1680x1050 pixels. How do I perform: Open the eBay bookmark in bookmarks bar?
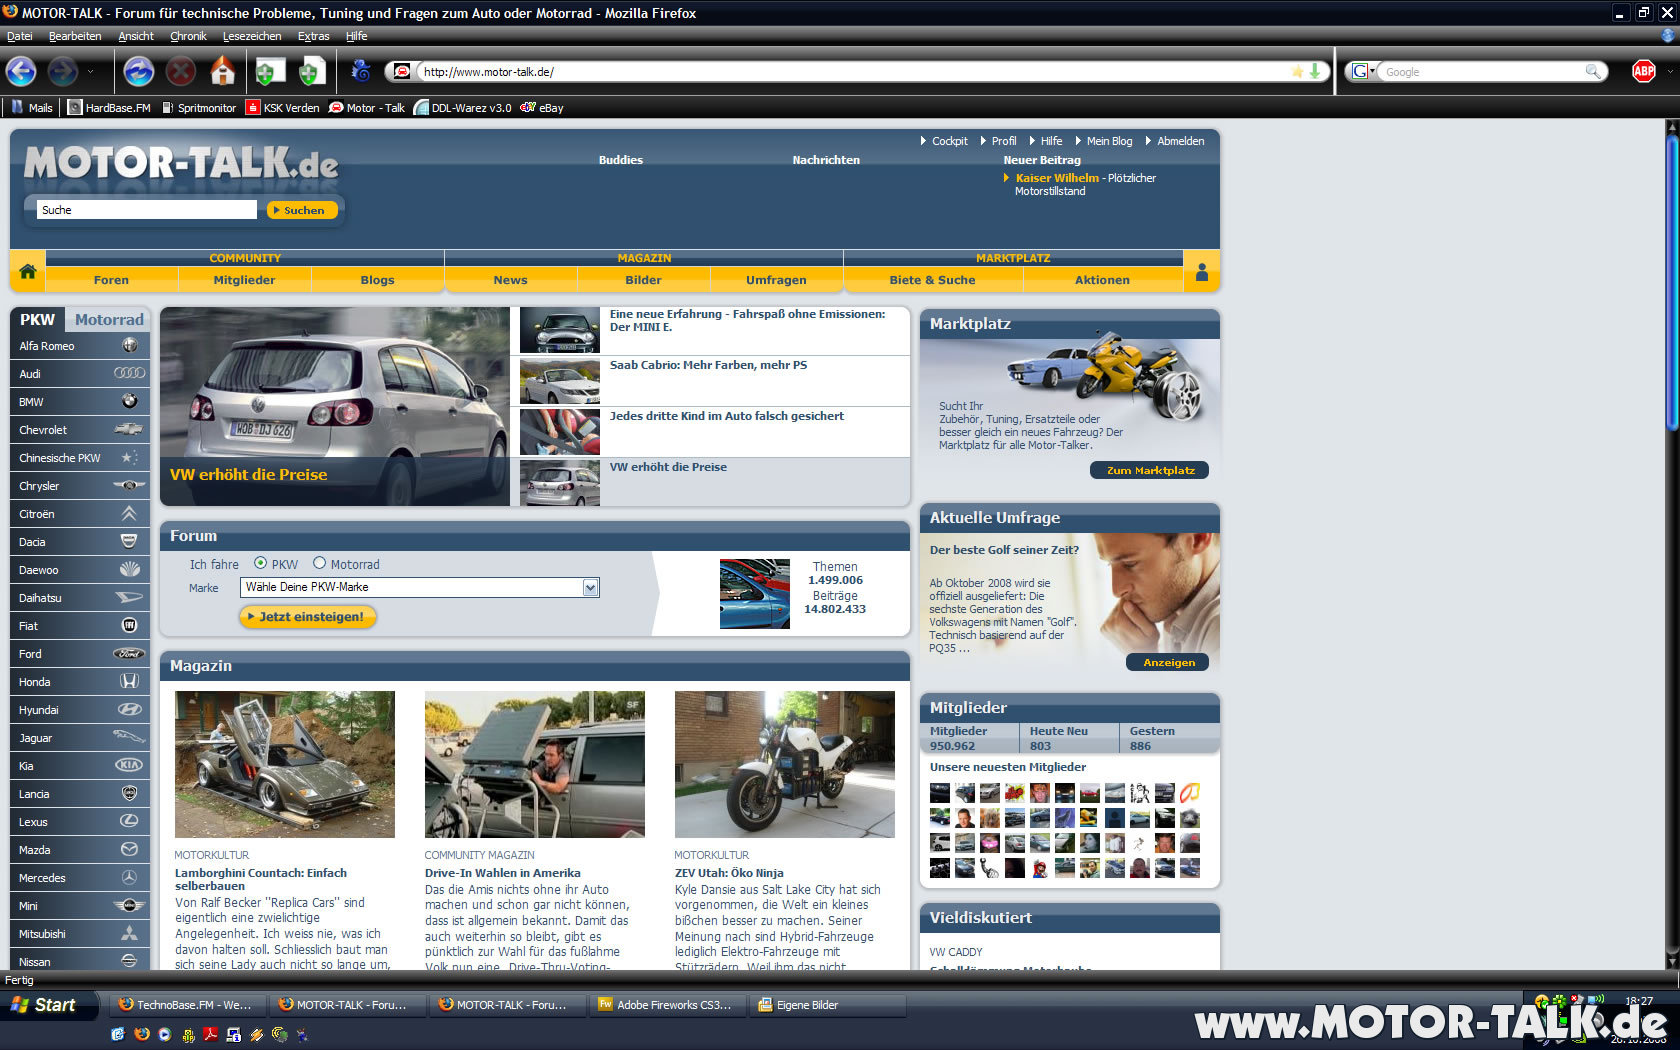tap(542, 108)
